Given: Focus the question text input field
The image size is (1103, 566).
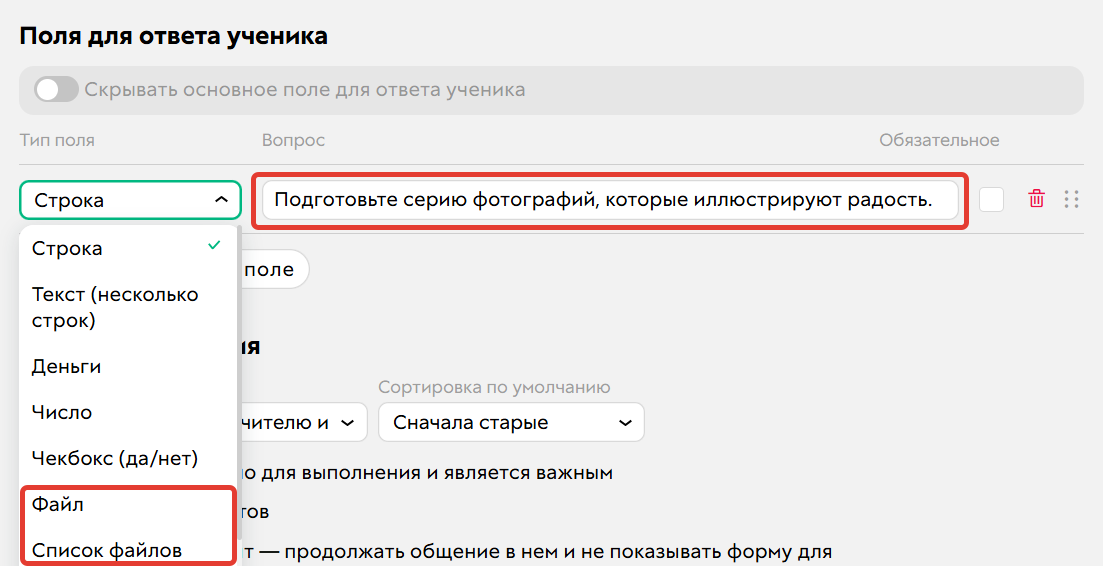Looking at the screenshot, I should (x=610, y=200).
